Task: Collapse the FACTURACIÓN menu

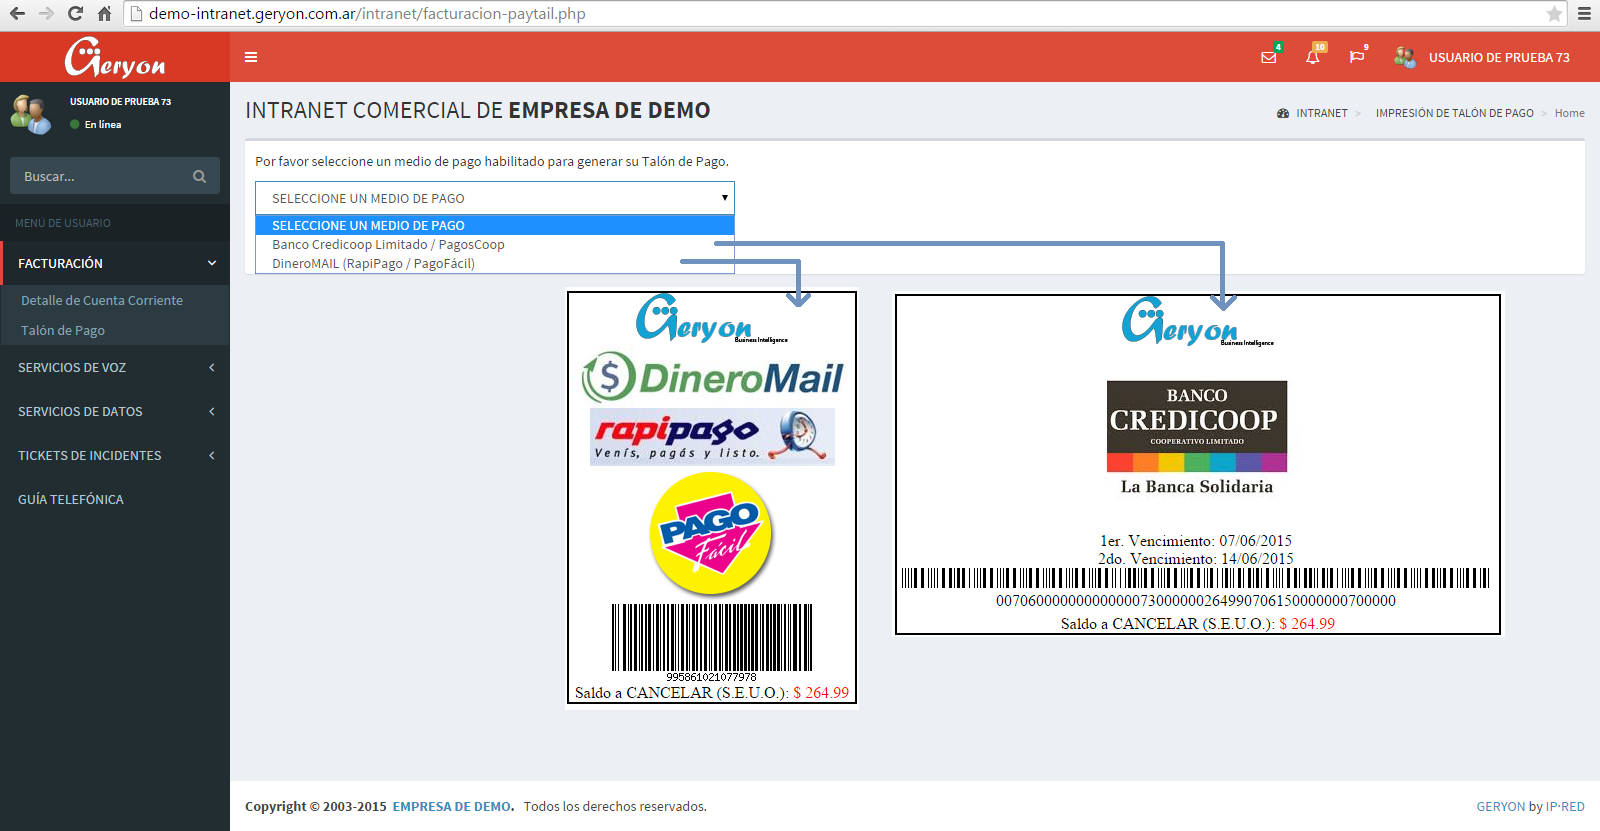Action: point(115,263)
